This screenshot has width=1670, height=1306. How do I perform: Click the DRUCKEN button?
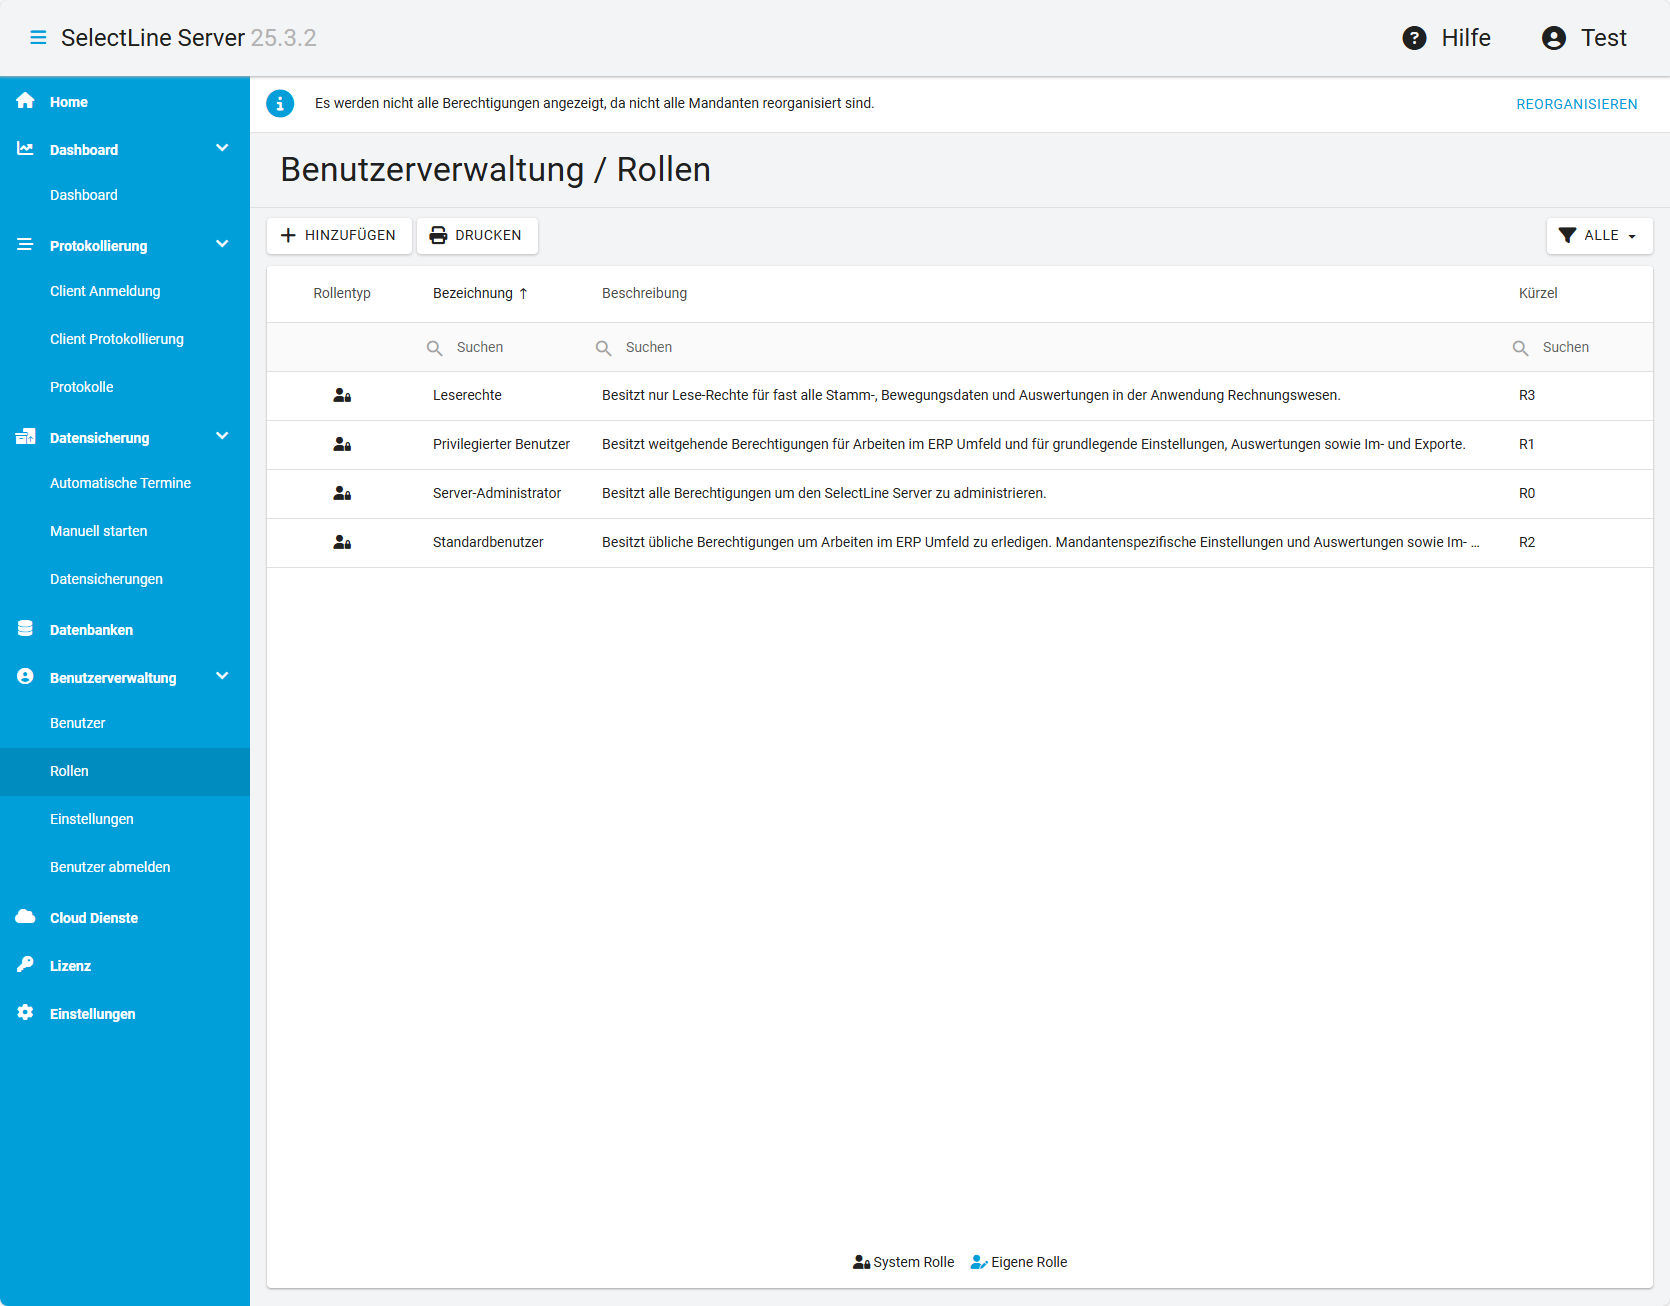[x=477, y=236]
